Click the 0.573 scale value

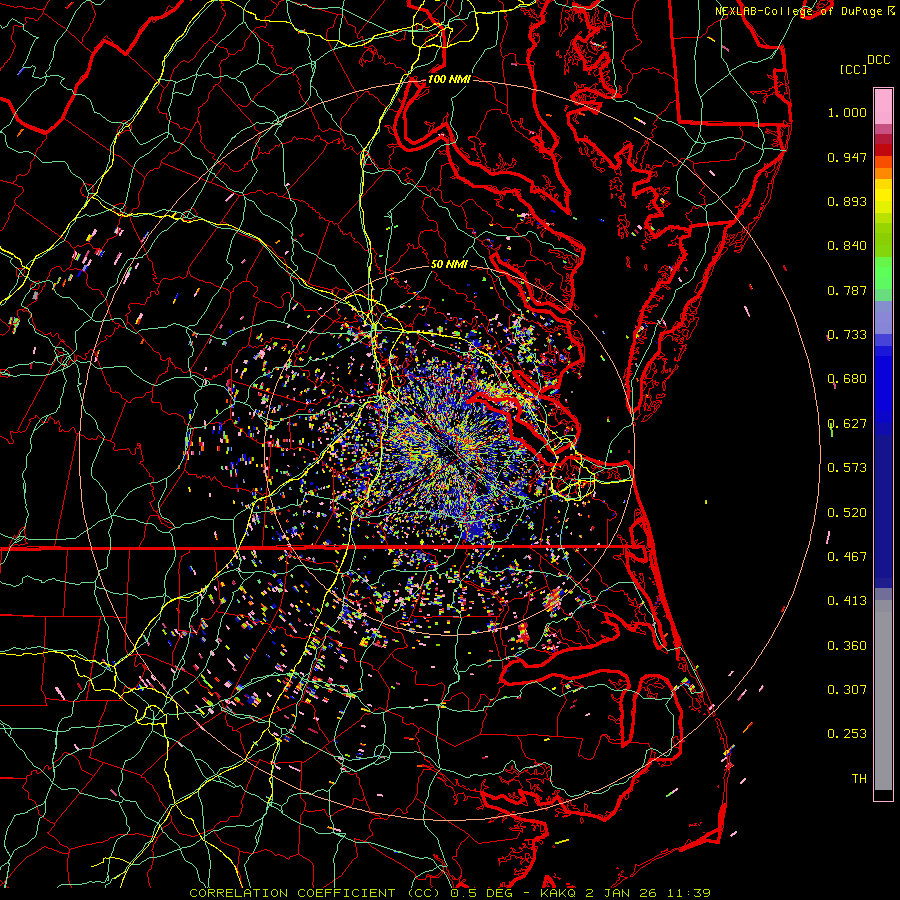pyautogui.click(x=847, y=468)
